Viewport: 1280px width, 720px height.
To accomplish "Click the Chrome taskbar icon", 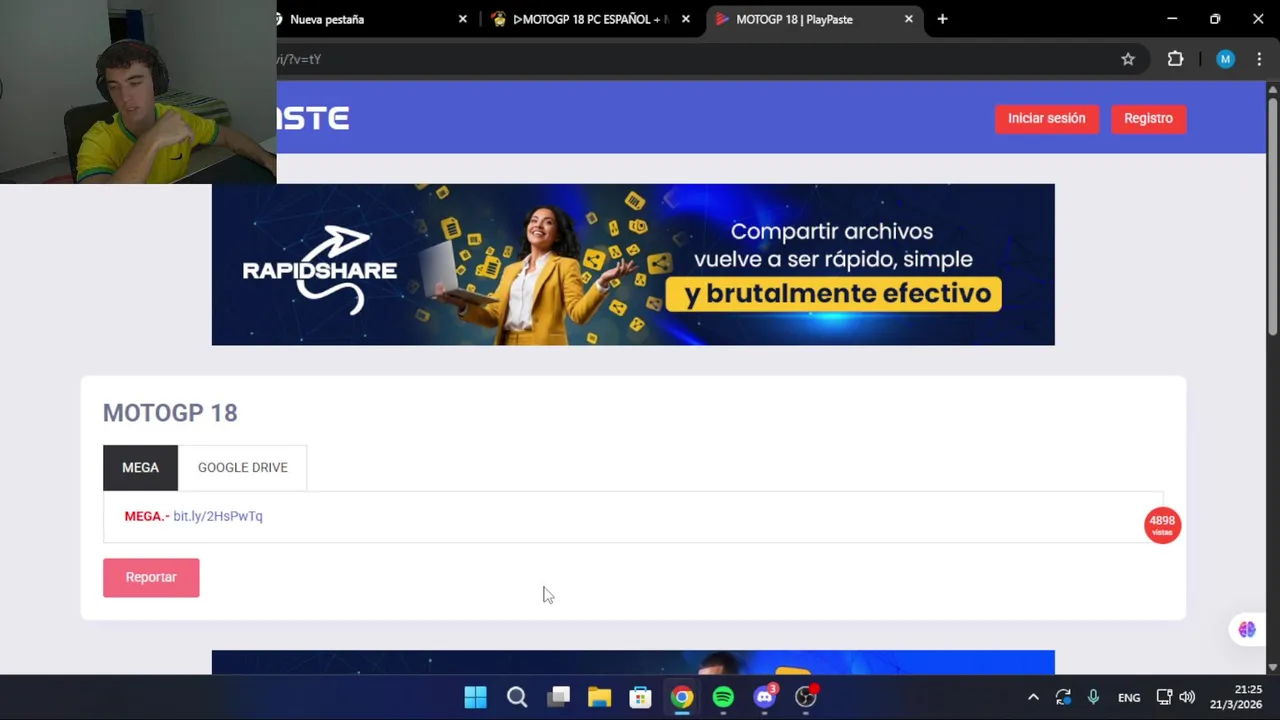I will coord(682,697).
